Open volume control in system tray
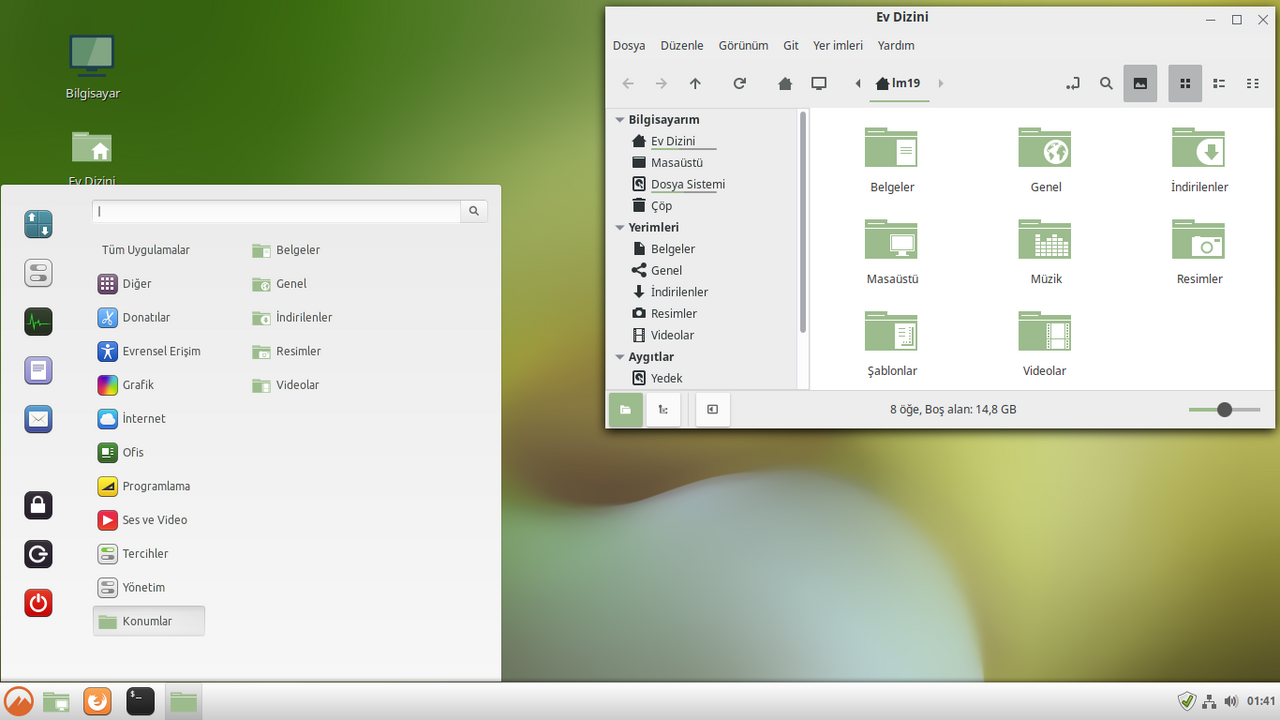 pos(1231,702)
